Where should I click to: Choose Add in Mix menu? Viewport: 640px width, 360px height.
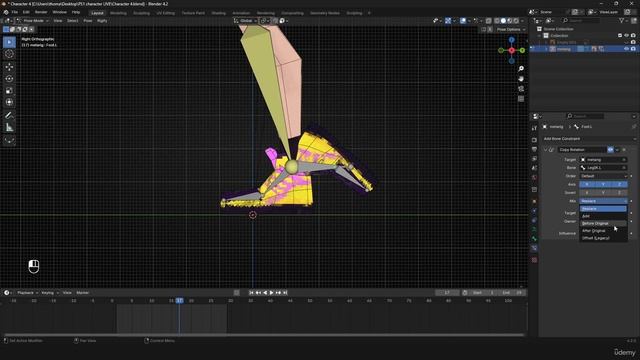click(x=603, y=216)
